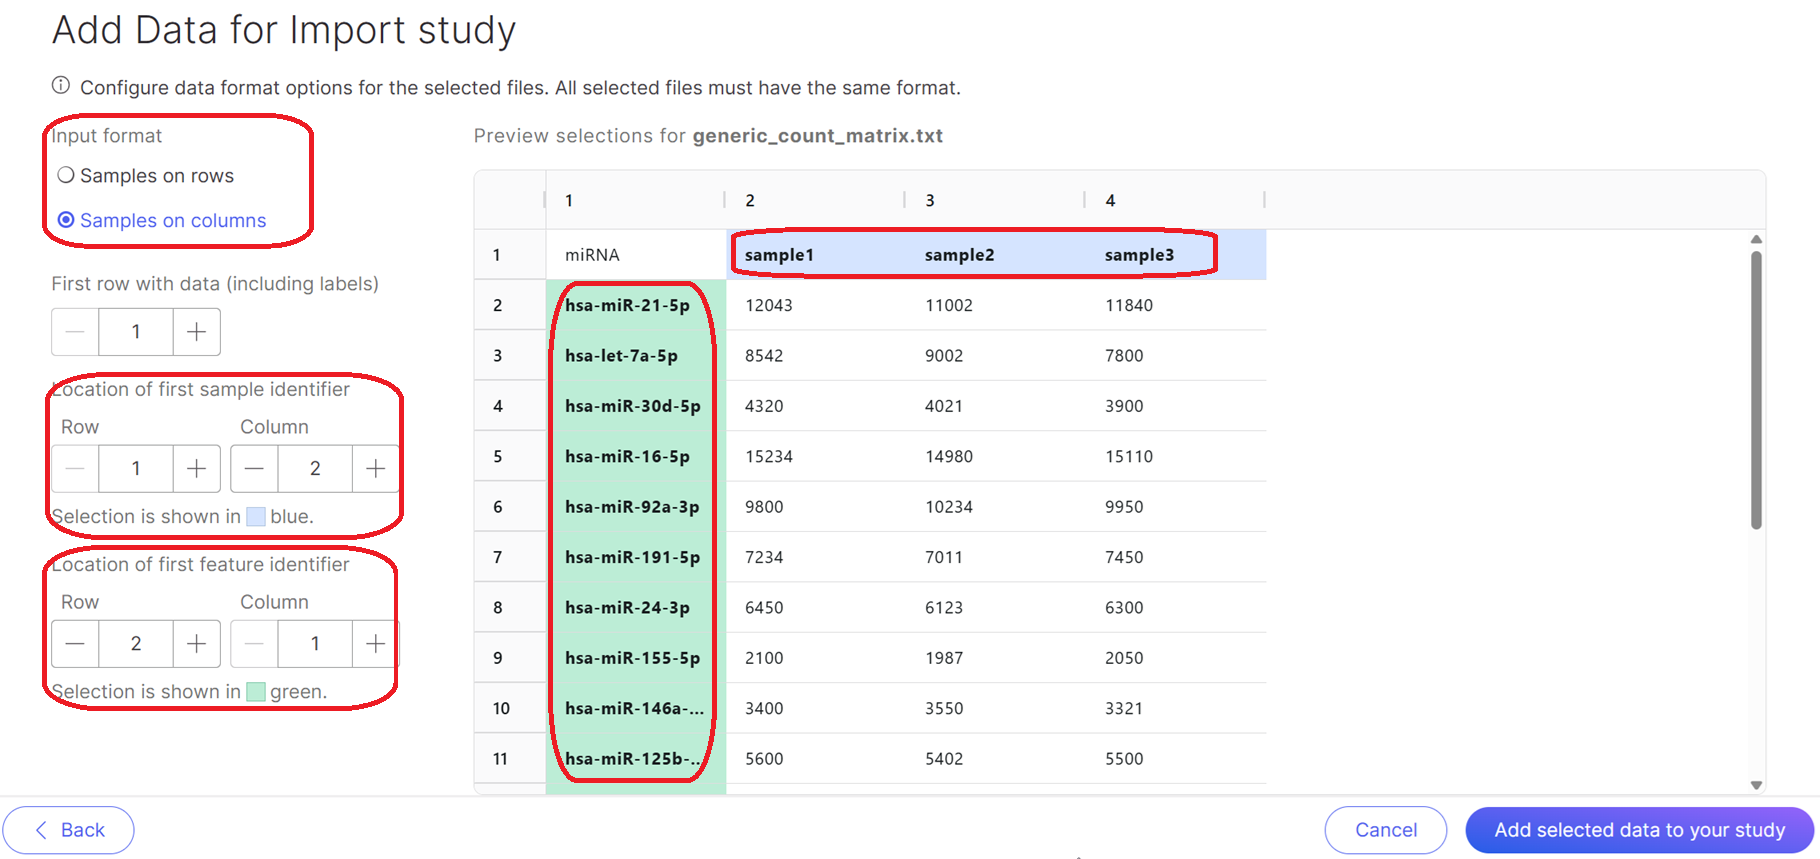This screenshot has height=859, width=1820.
Task: Click the Back button
Action: tap(69, 830)
